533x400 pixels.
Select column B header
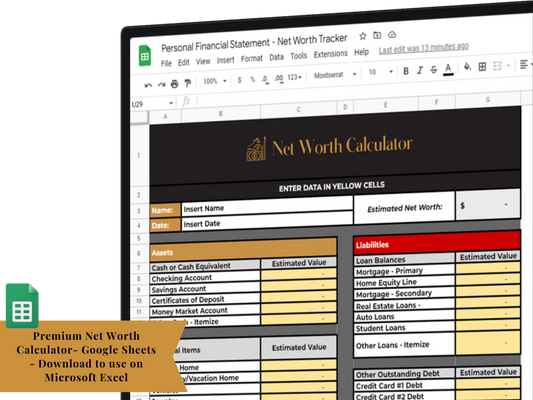(x=221, y=114)
